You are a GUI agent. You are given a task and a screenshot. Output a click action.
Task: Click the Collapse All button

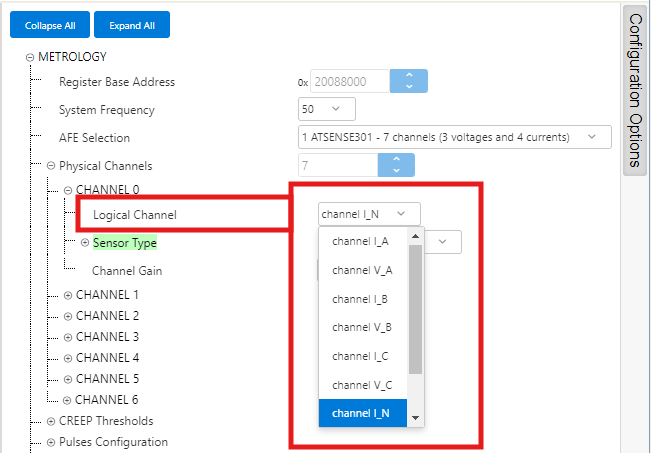pos(50,25)
